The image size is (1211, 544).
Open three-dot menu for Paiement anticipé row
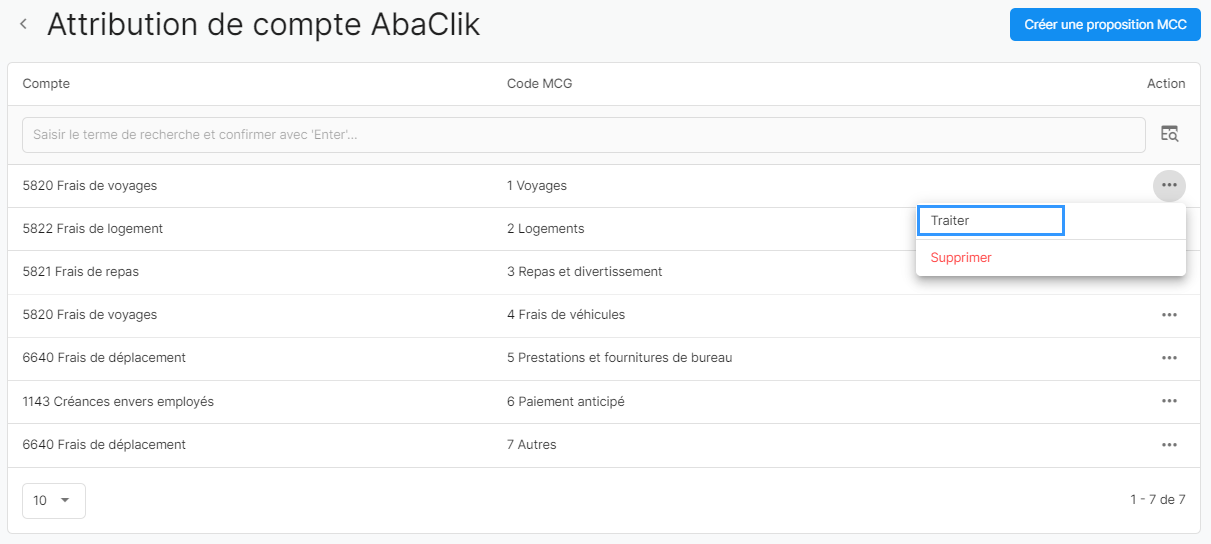tap(1169, 401)
